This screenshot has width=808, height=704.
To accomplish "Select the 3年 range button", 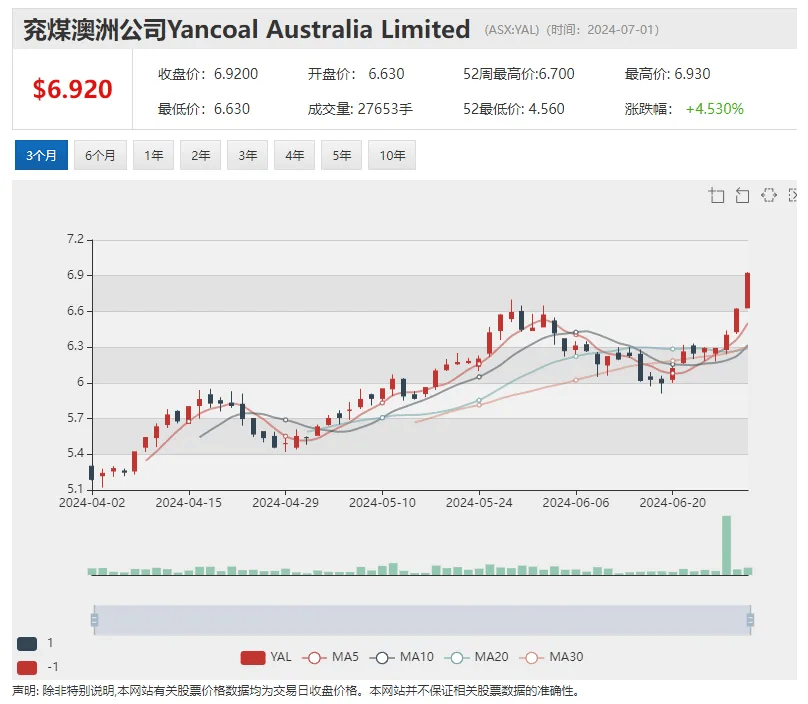I will (x=247, y=155).
